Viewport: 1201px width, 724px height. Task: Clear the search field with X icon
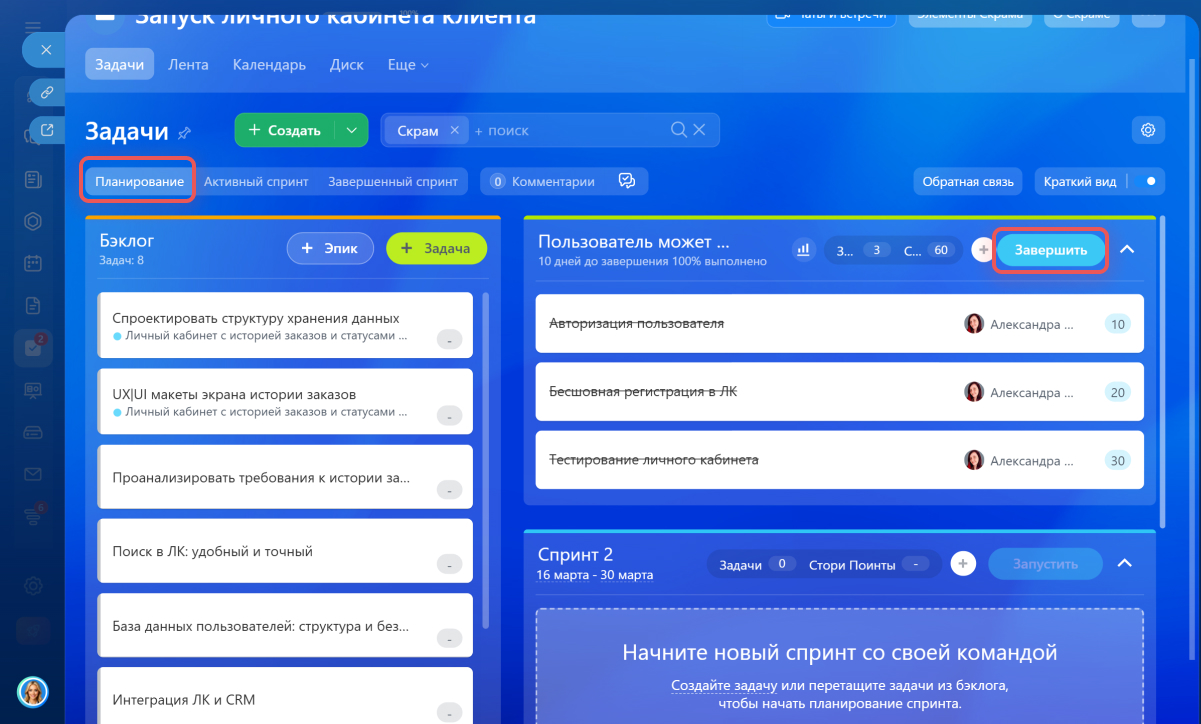tap(700, 130)
